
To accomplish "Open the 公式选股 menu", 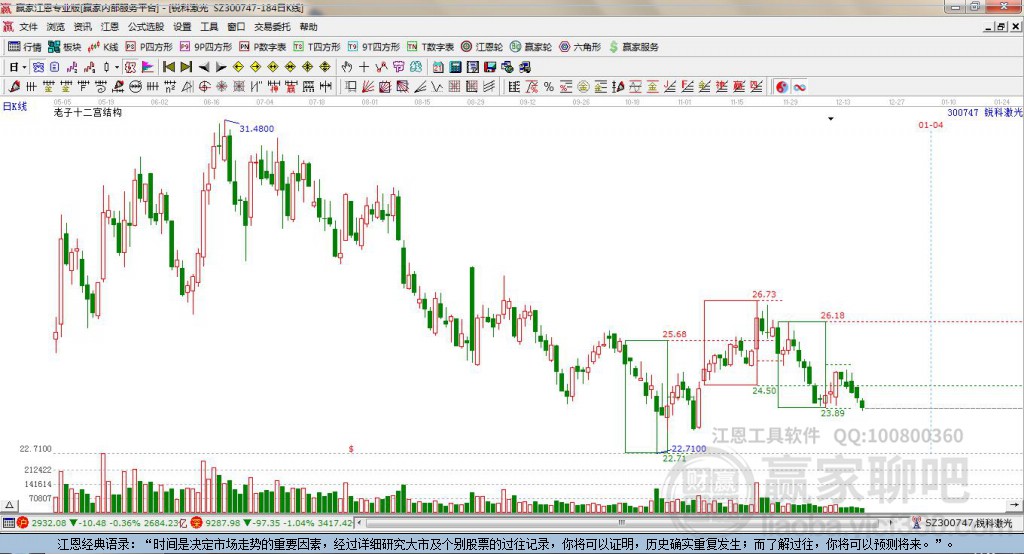I will coord(146,27).
